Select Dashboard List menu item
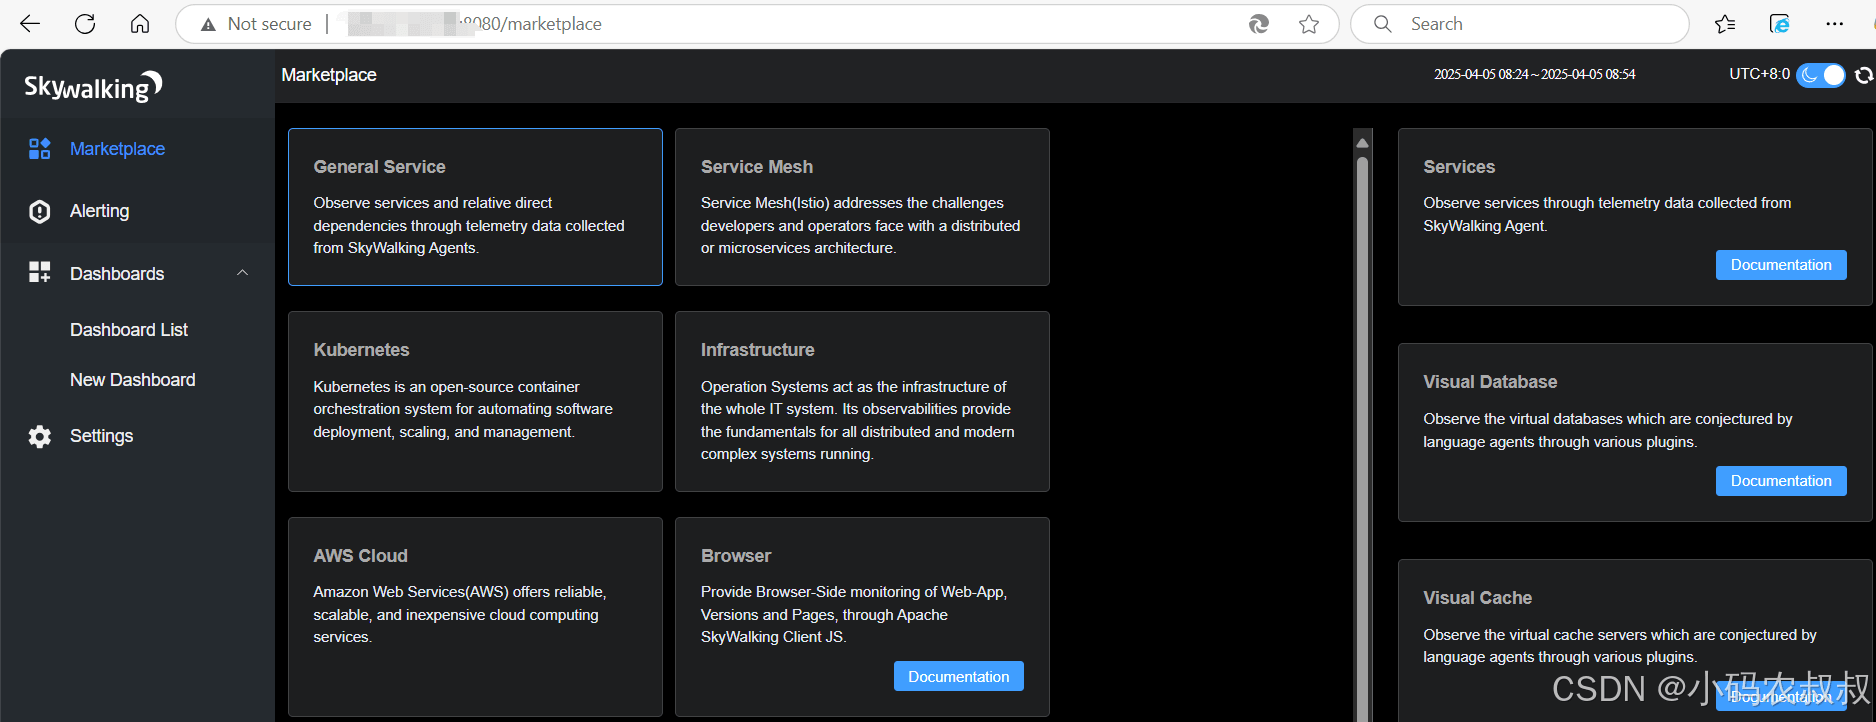 (129, 330)
